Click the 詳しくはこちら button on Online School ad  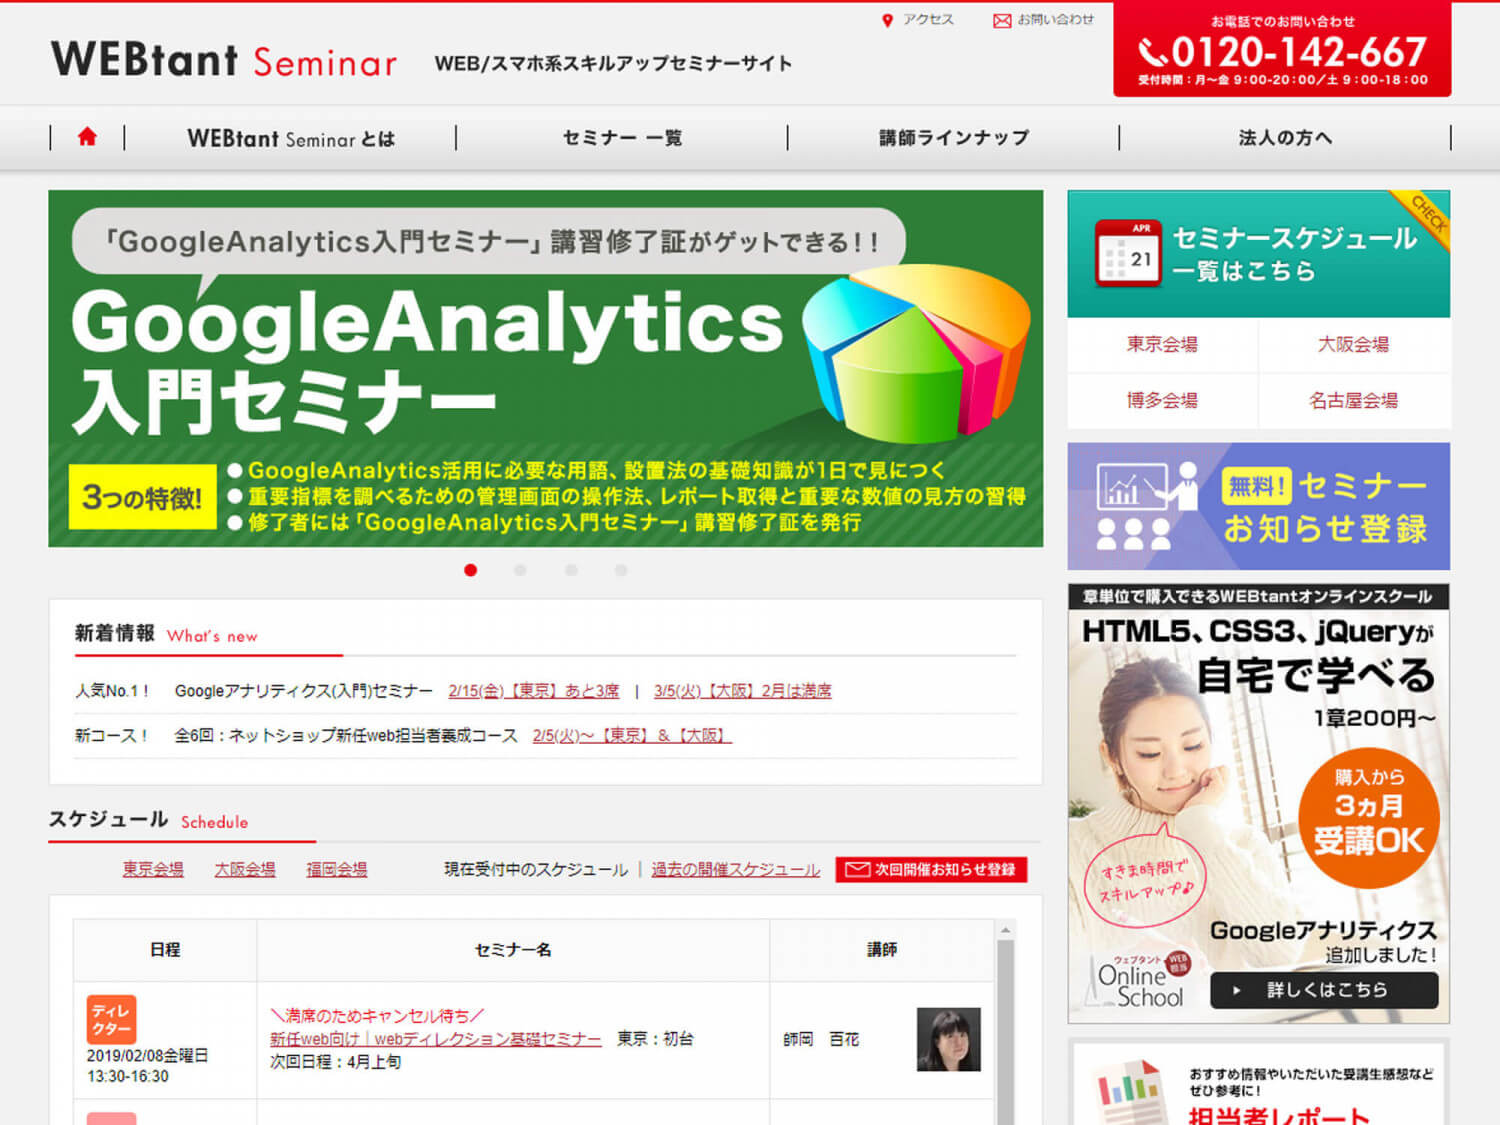(1324, 990)
